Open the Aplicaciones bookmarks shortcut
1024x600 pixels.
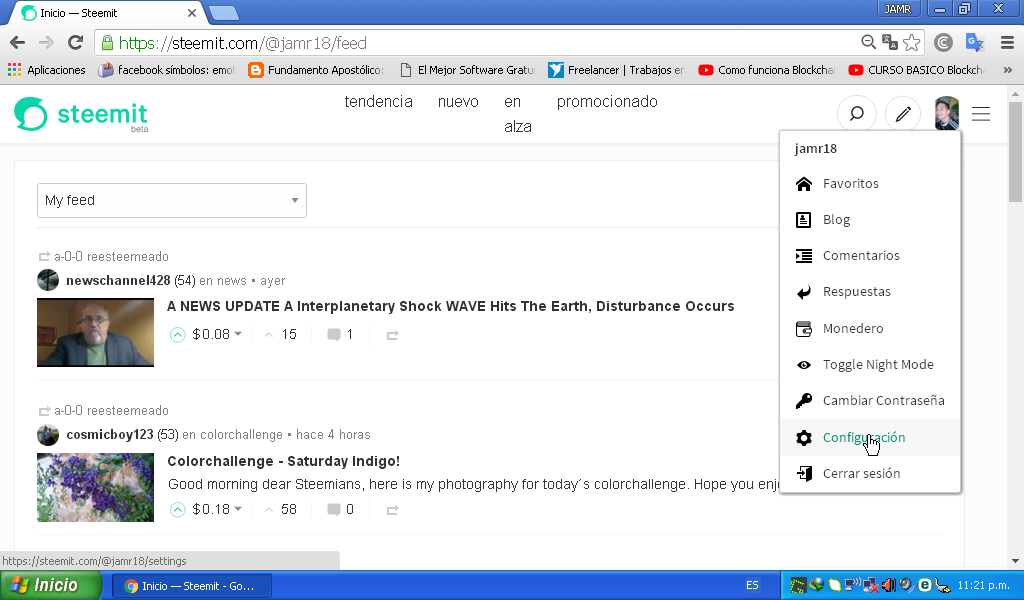pyautogui.click(x=46, y=70)
